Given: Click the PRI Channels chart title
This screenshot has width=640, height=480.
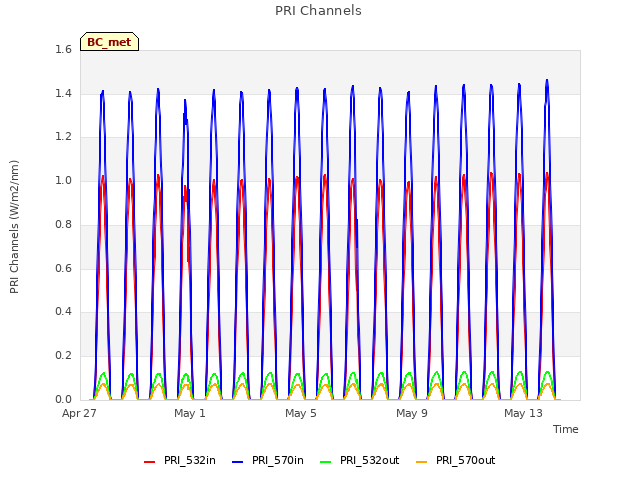Looking at the screenshot, I should click(x=318, y=11).
